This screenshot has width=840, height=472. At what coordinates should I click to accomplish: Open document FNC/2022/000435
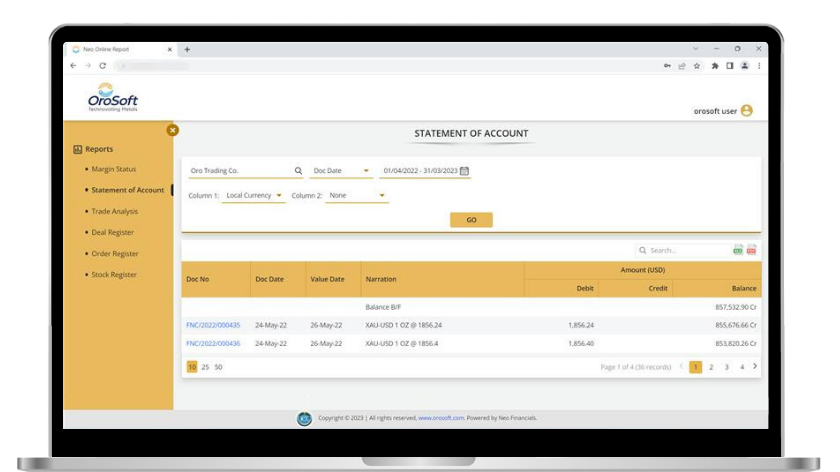coord(213,325)
